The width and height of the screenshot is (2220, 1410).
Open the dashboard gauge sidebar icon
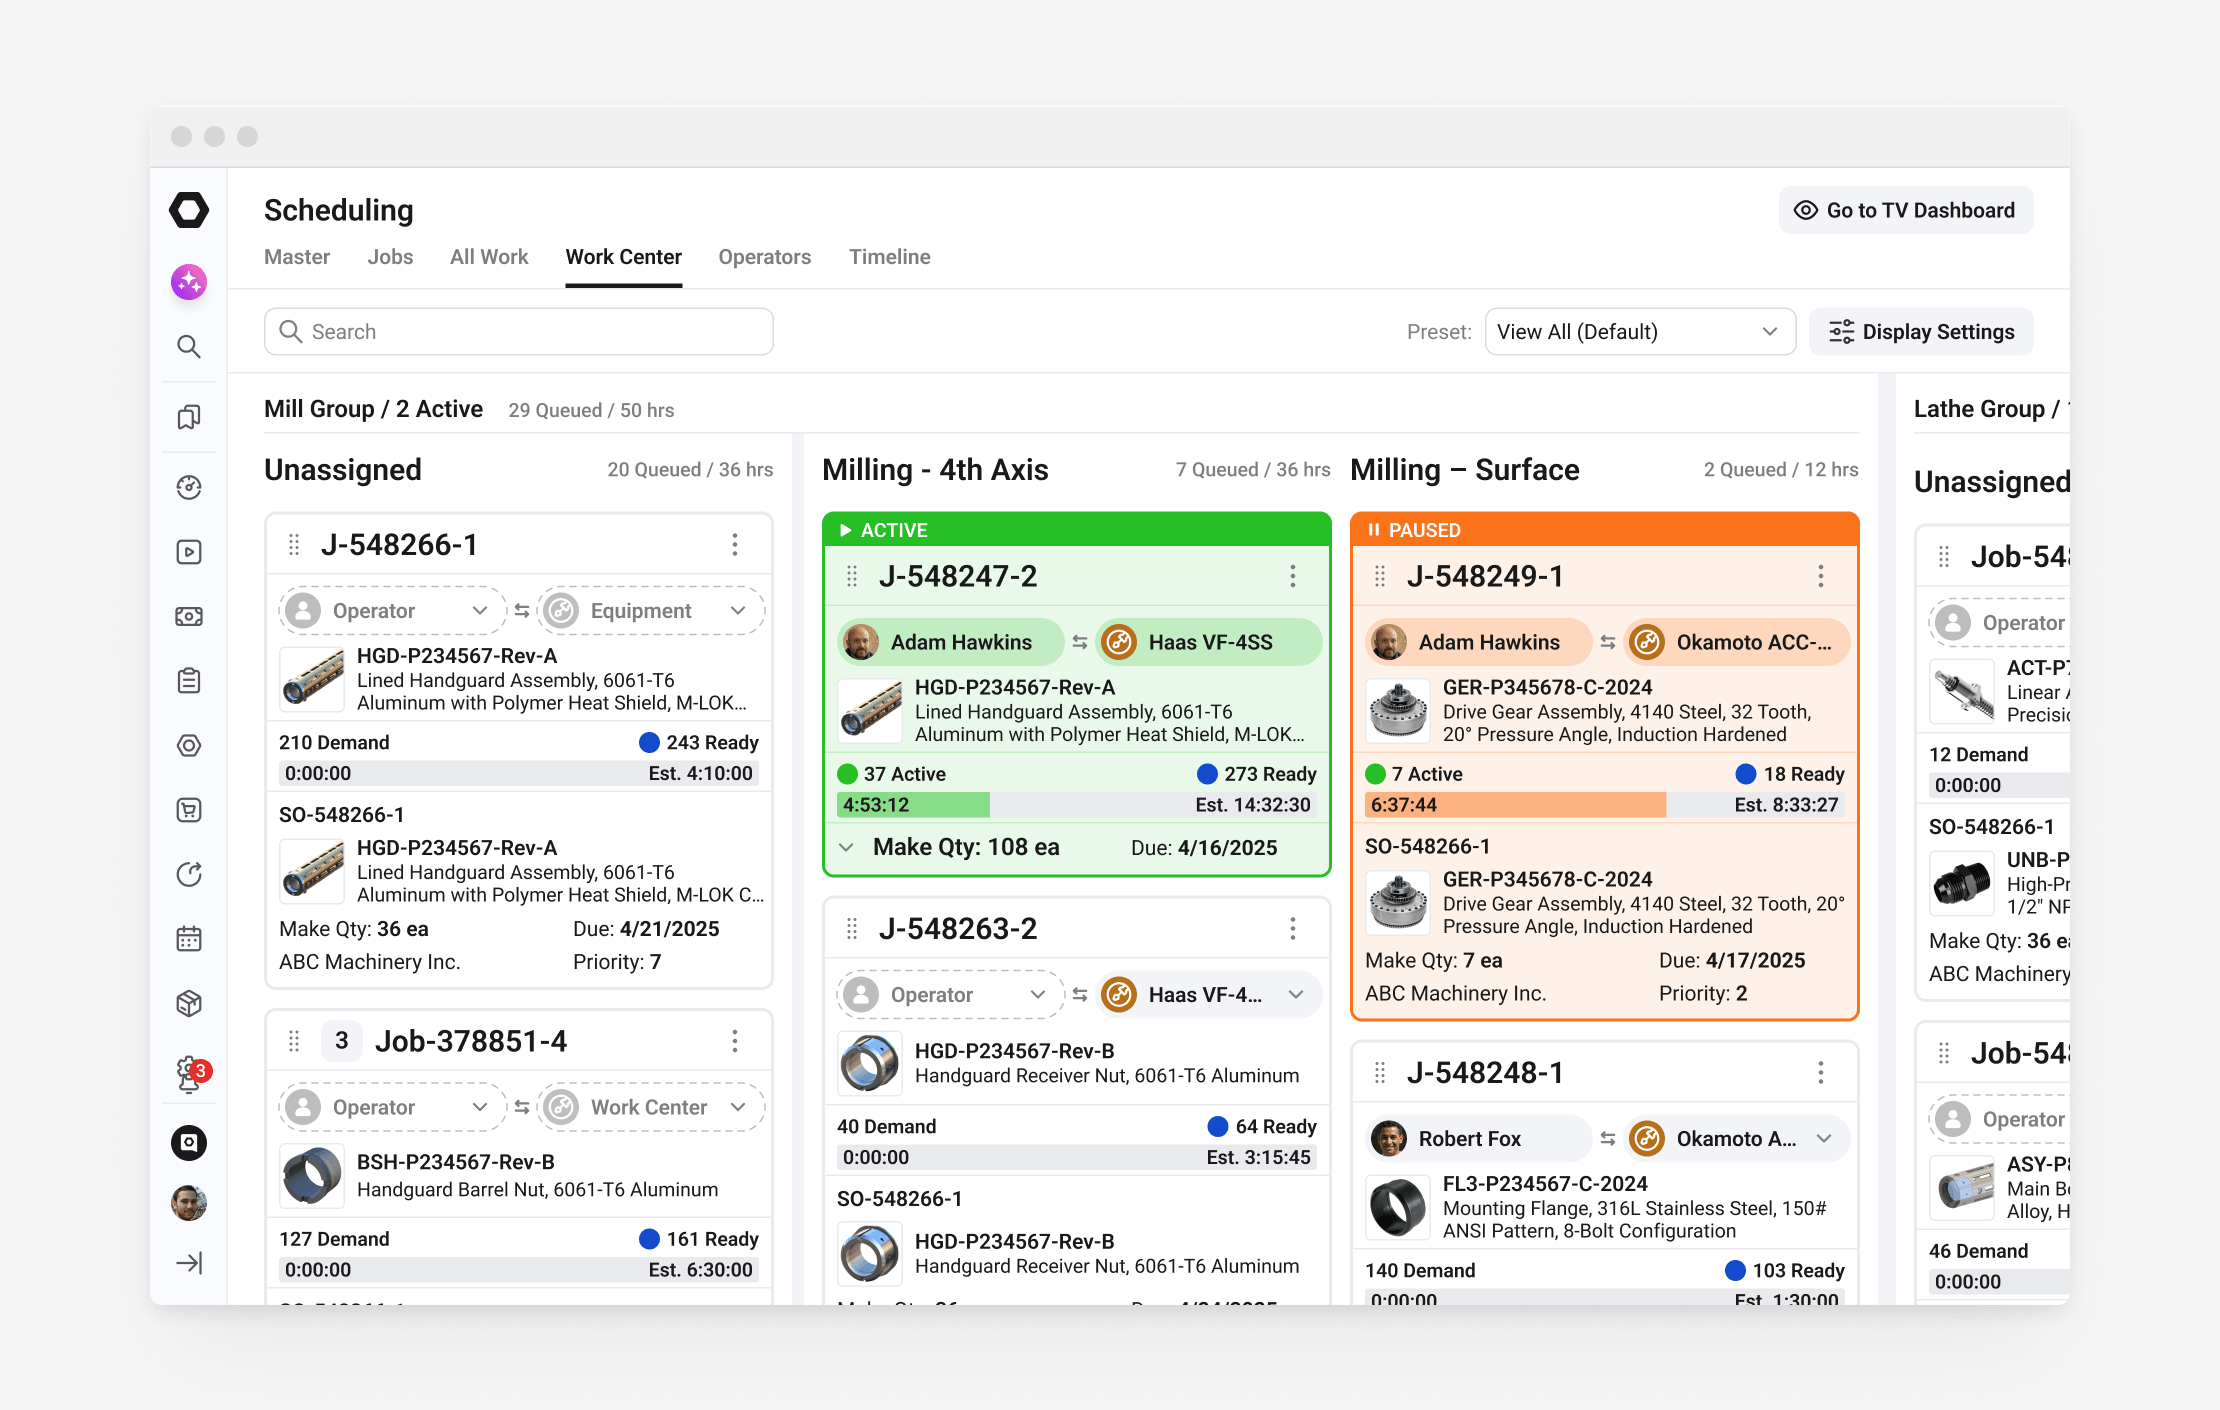coord(189,487)
